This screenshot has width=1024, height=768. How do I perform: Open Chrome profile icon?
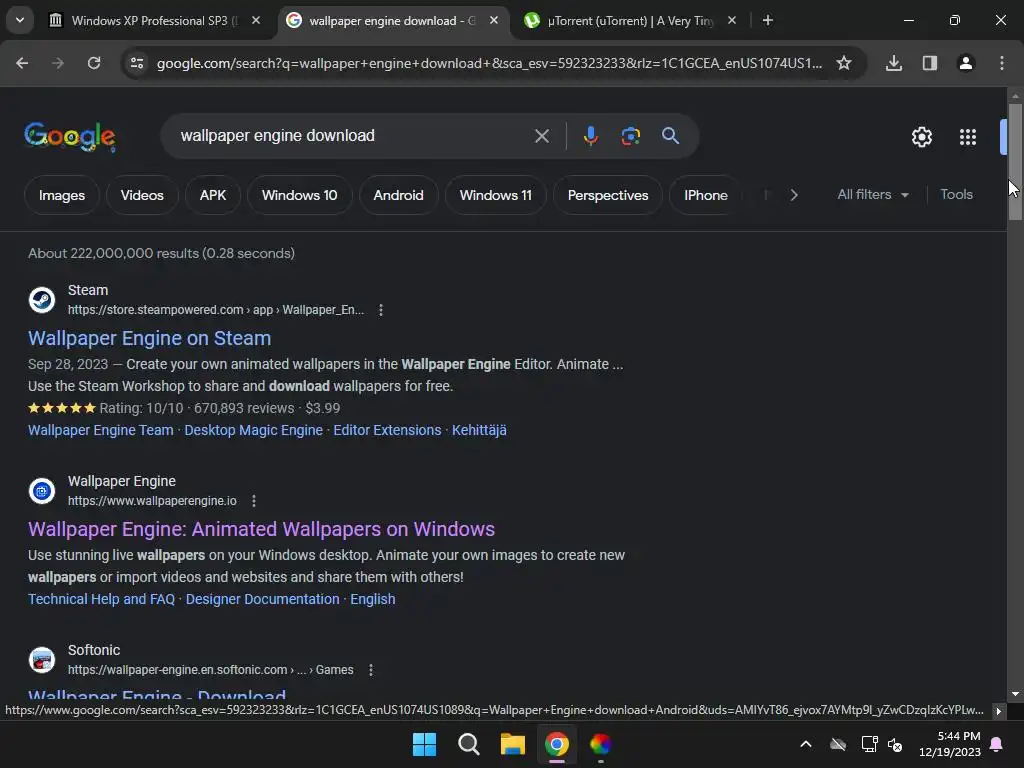(x=966, y=63)
